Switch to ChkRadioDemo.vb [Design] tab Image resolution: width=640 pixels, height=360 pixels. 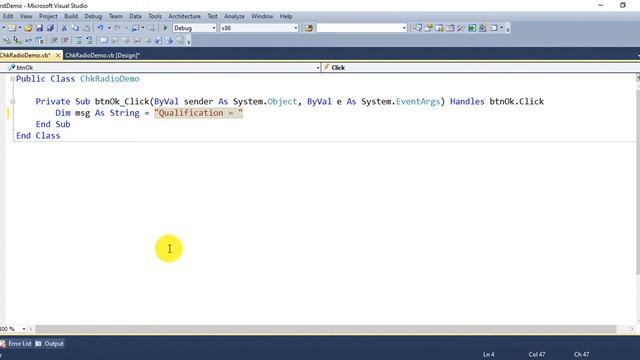103,55
